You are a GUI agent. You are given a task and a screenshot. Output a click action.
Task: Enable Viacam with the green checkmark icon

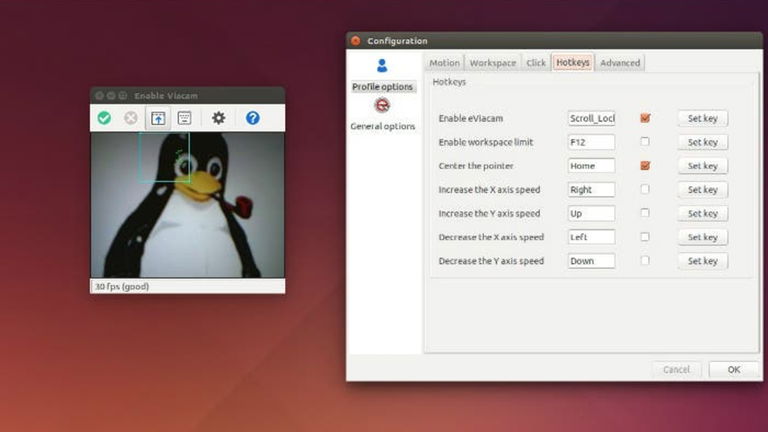(104, 118)
